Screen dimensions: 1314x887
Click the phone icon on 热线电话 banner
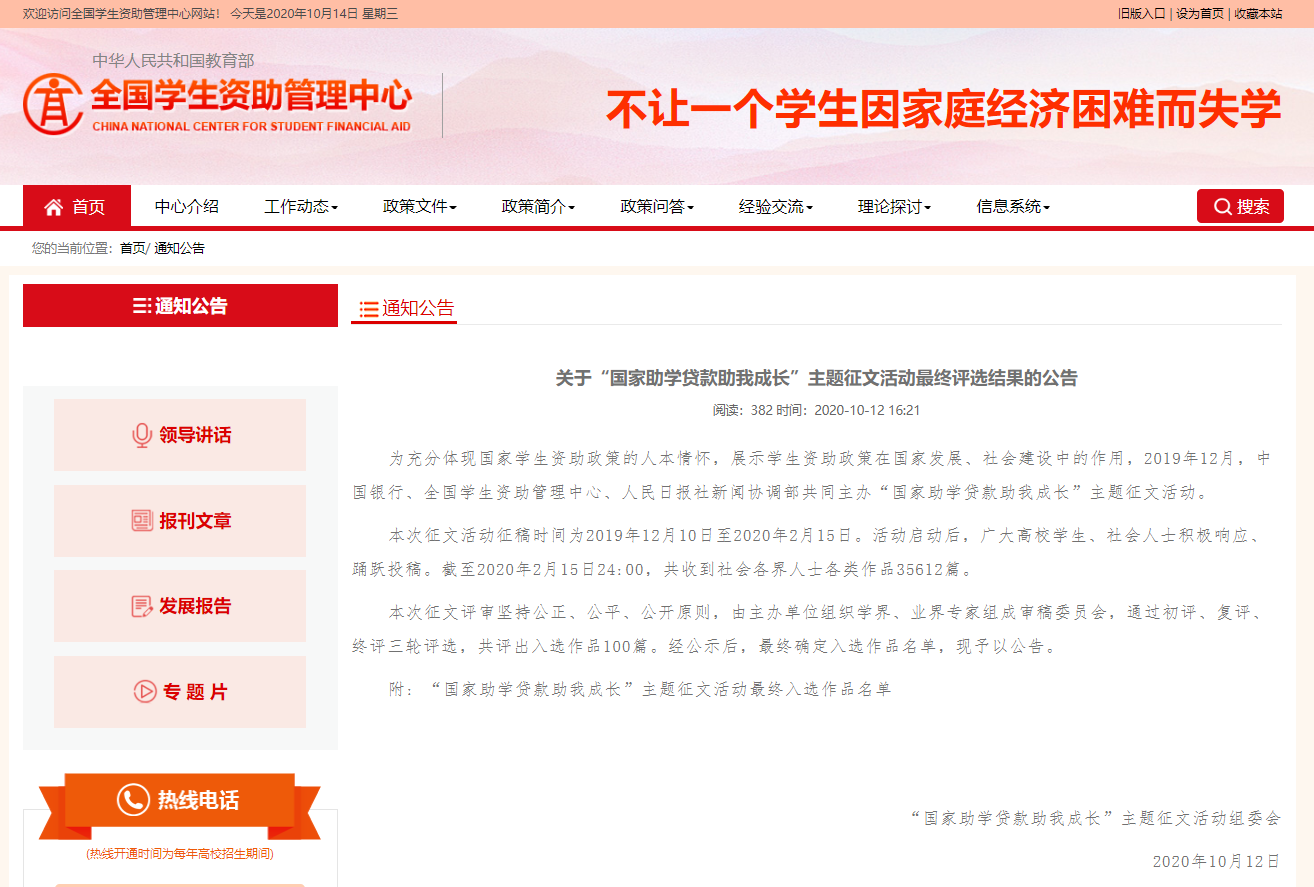click(x=133, y=800)
